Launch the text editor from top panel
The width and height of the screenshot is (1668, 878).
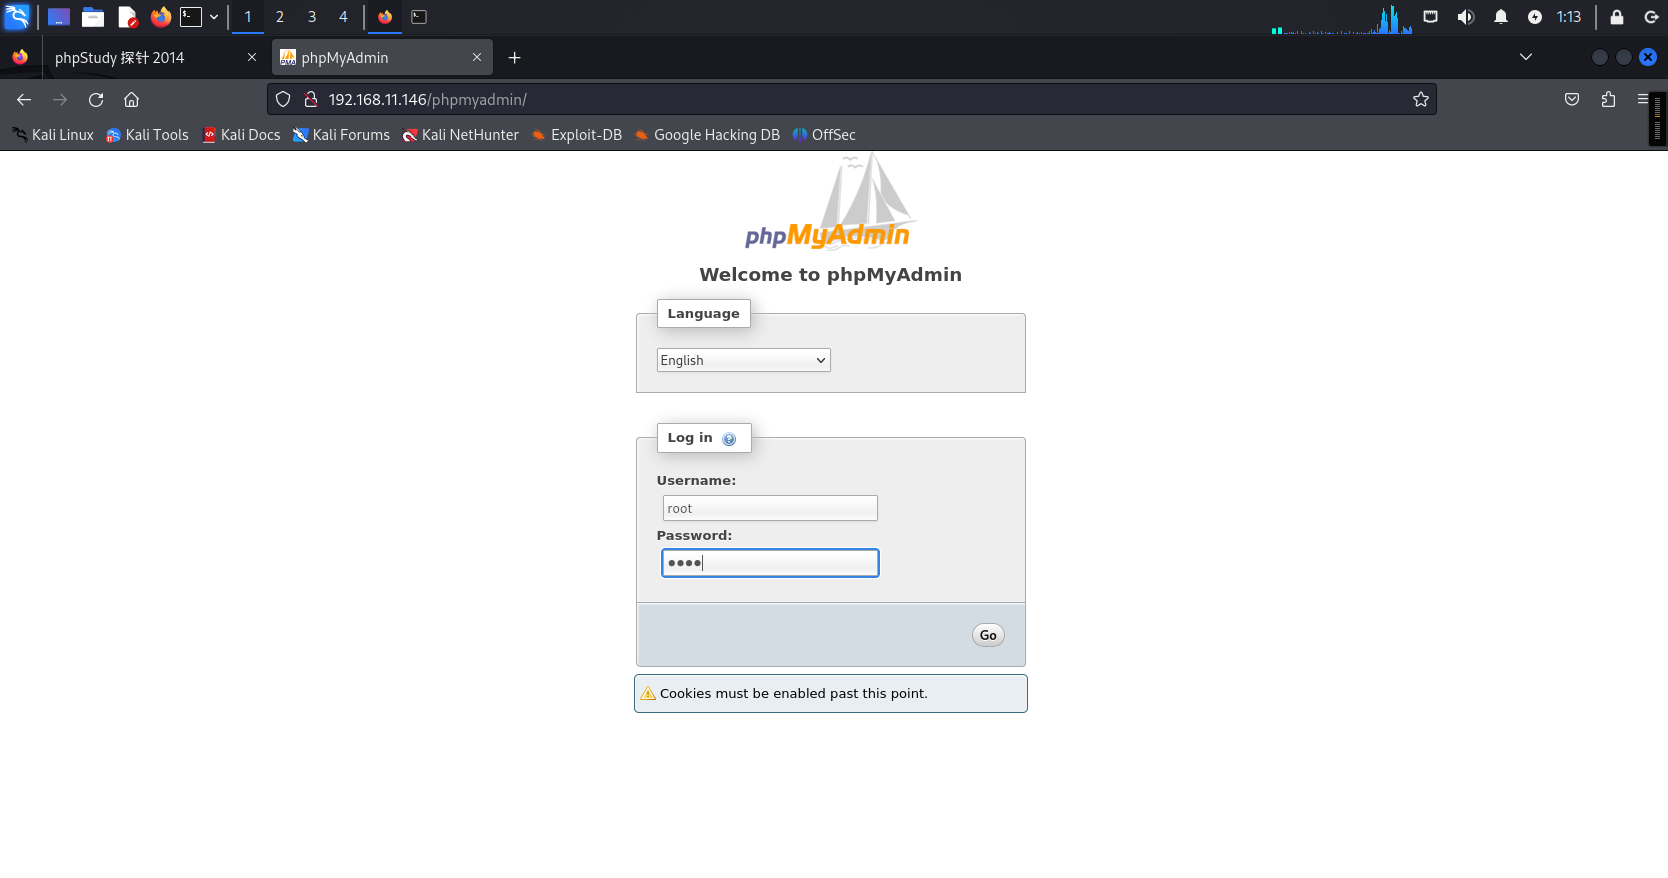(x=127, y=17)
